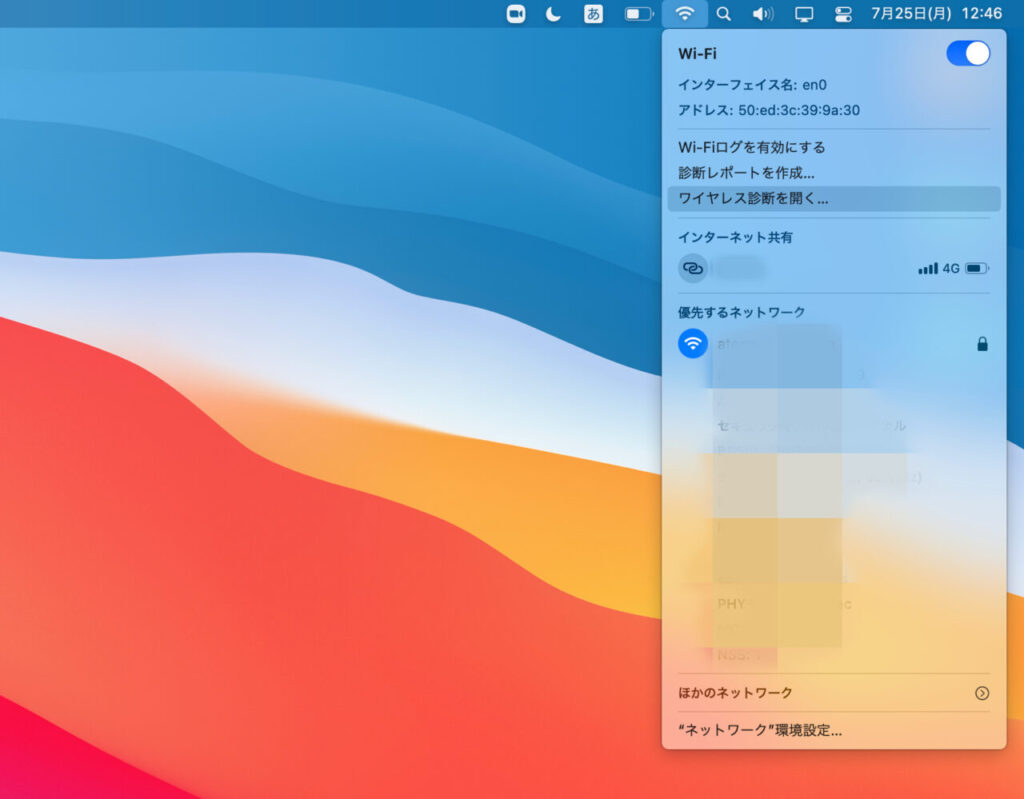
Task: Click the lock icon of preferred network
Action: tap(982, 344)
